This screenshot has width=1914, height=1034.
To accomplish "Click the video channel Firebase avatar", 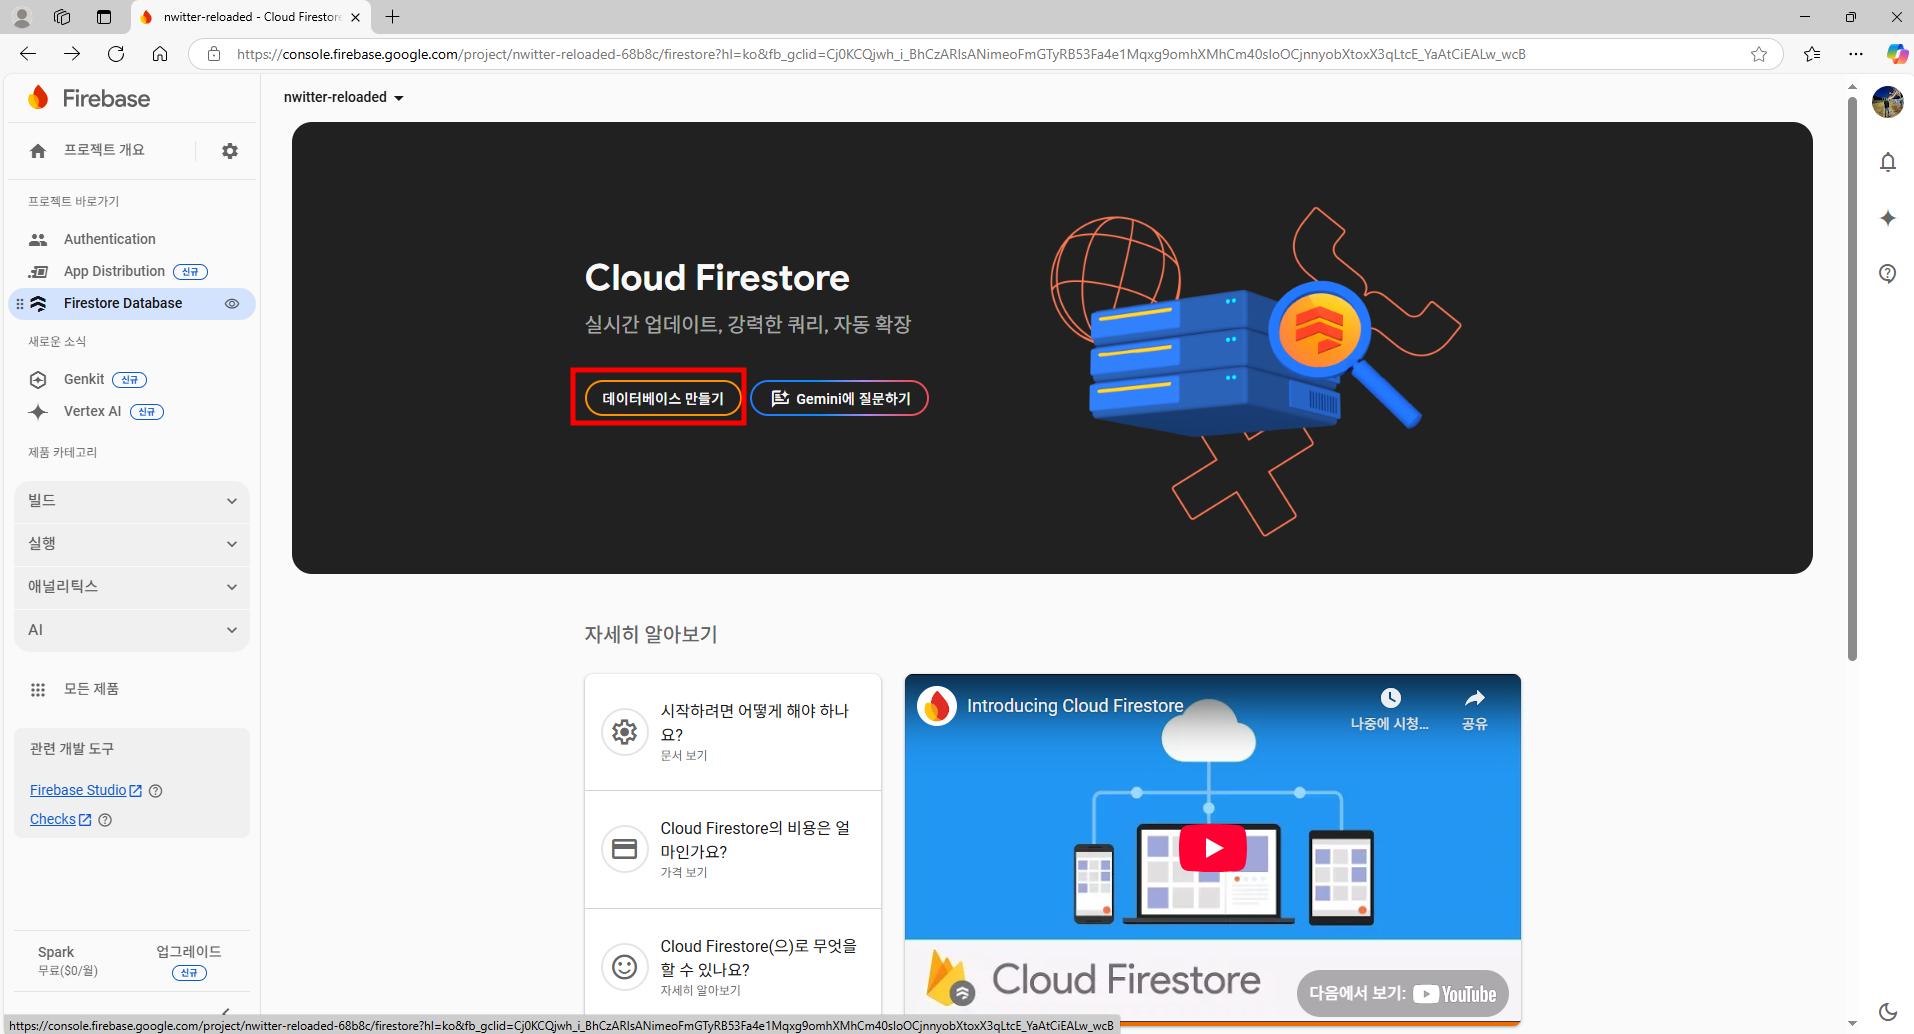I will (x=937, y=706).
